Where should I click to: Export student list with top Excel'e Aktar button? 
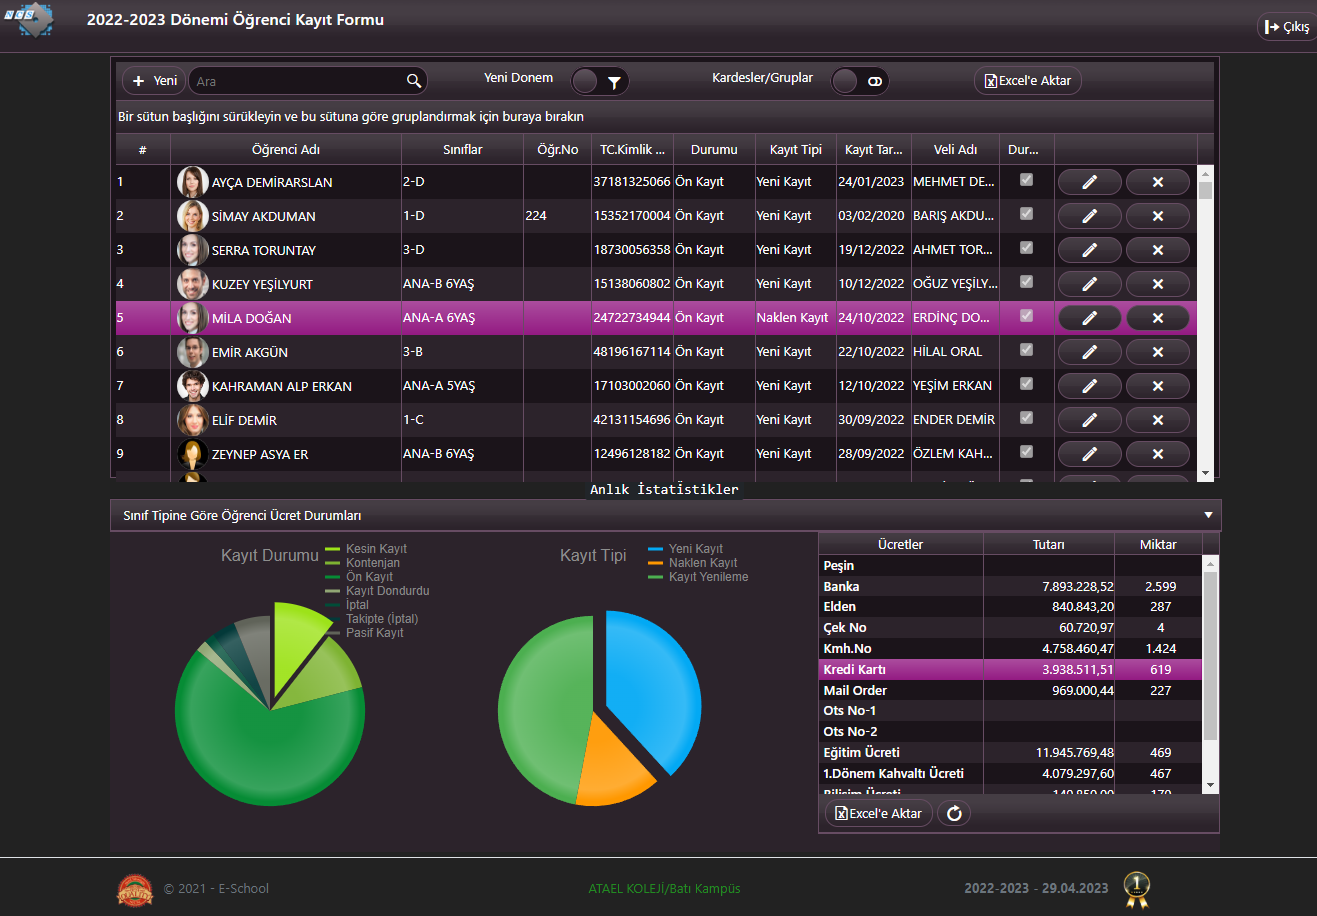(x=1028, y=81)
